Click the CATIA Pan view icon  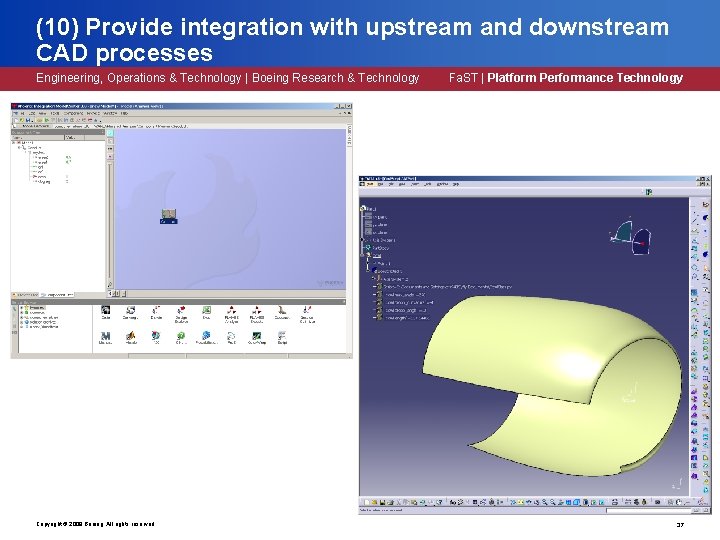pyautogui.click(x=529, y=502)
